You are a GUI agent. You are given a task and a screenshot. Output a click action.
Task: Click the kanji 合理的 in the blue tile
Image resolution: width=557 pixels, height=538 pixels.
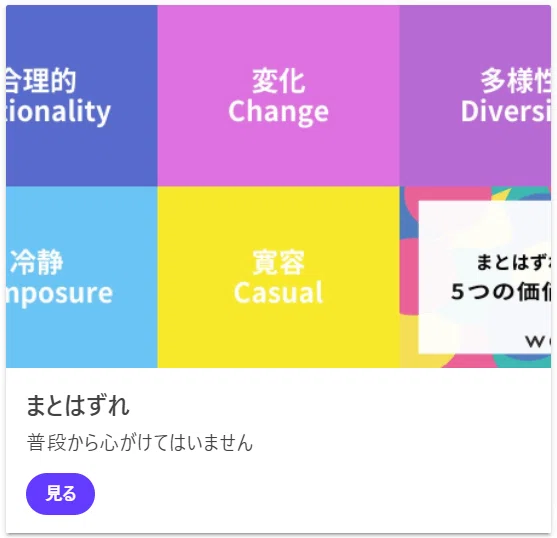(x=41, y=81)
